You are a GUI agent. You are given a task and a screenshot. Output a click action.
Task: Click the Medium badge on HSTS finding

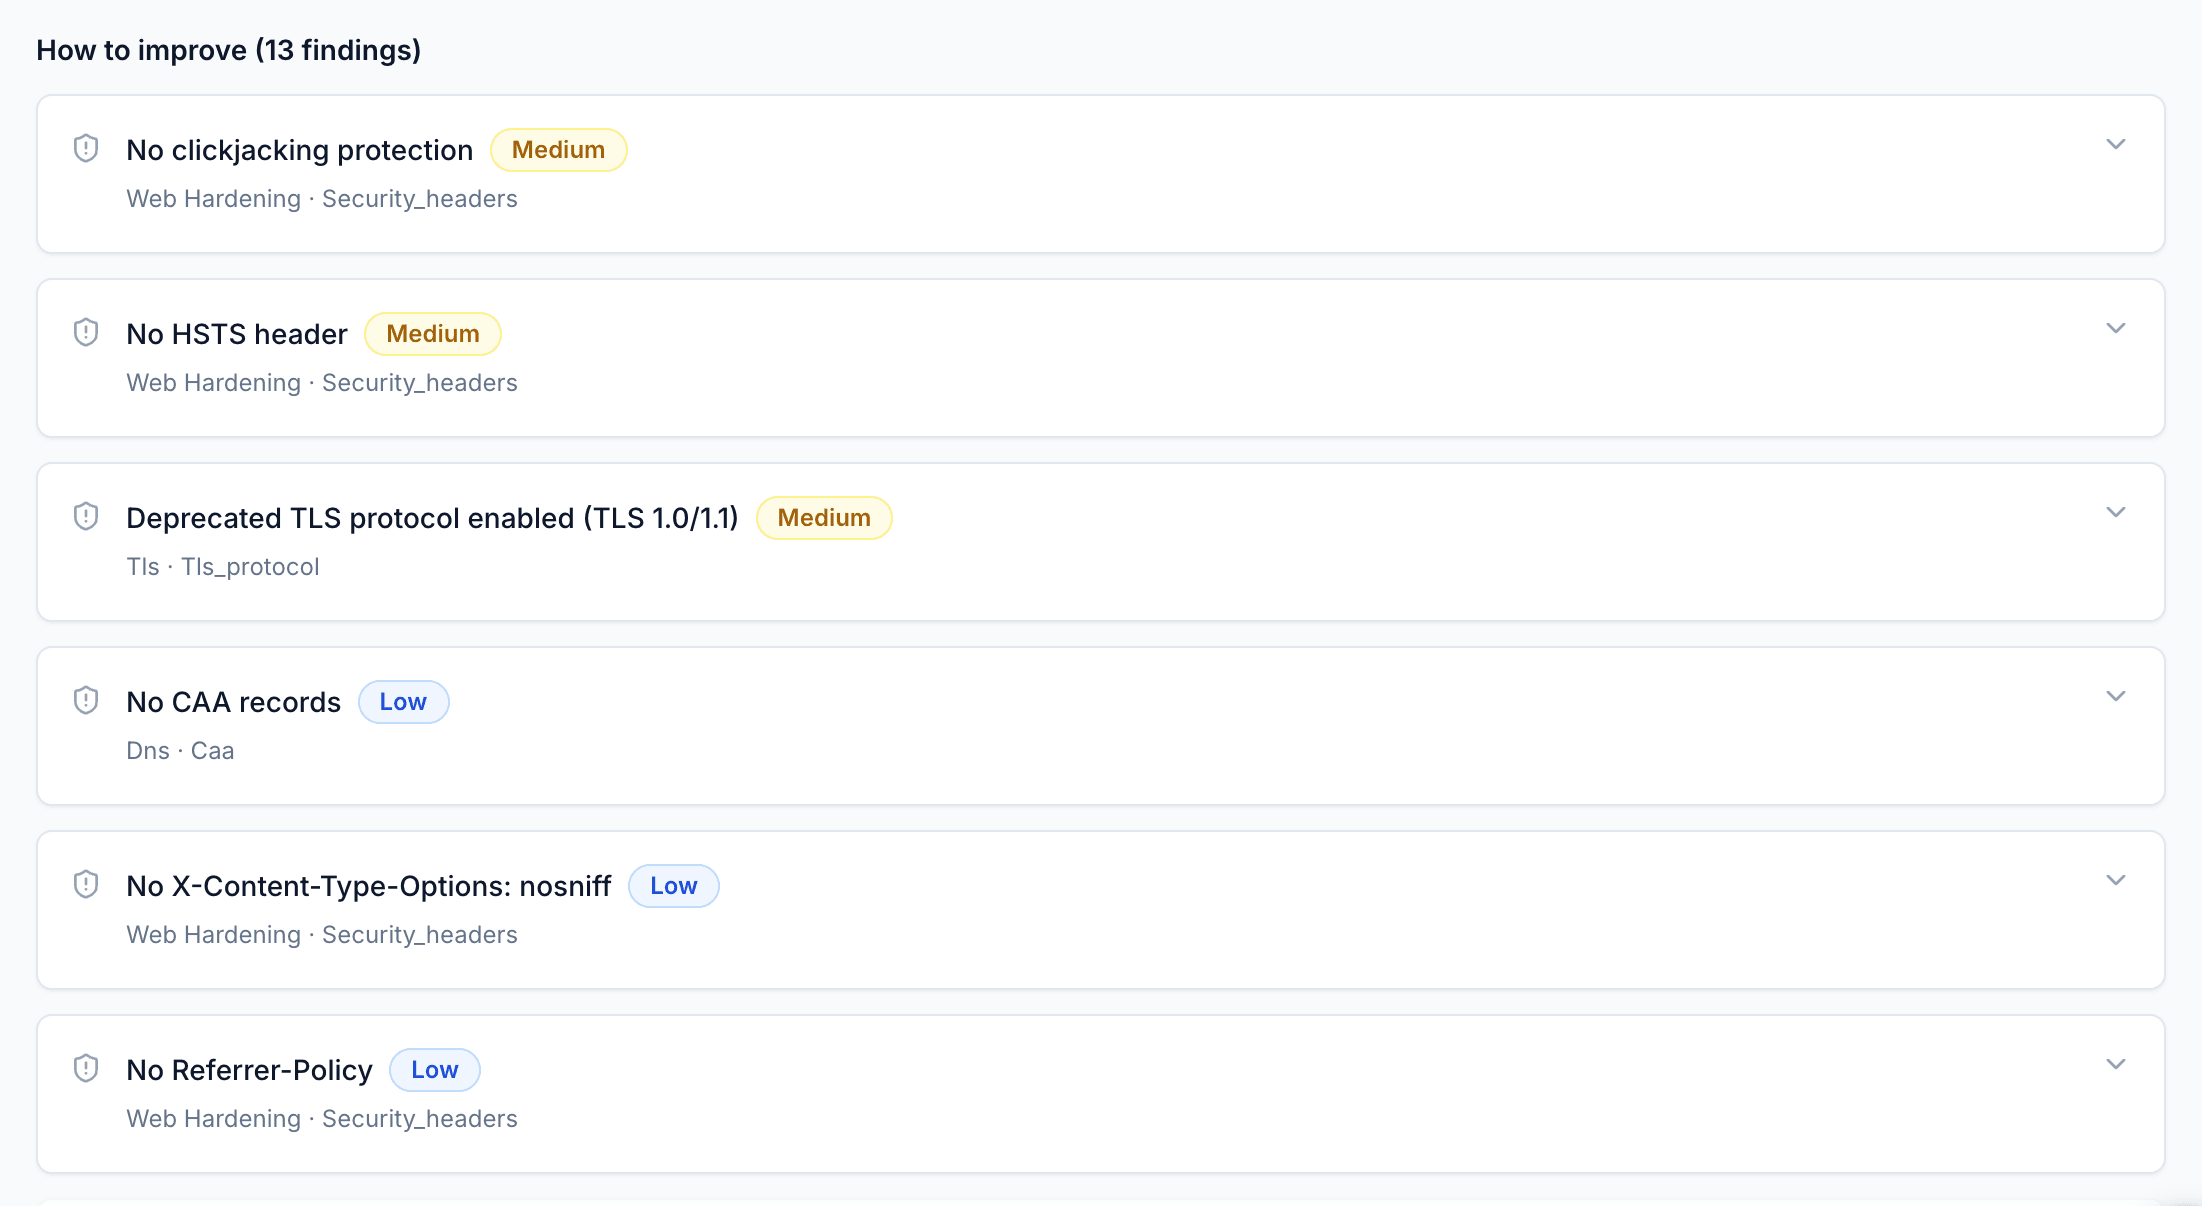coord(433,334)
